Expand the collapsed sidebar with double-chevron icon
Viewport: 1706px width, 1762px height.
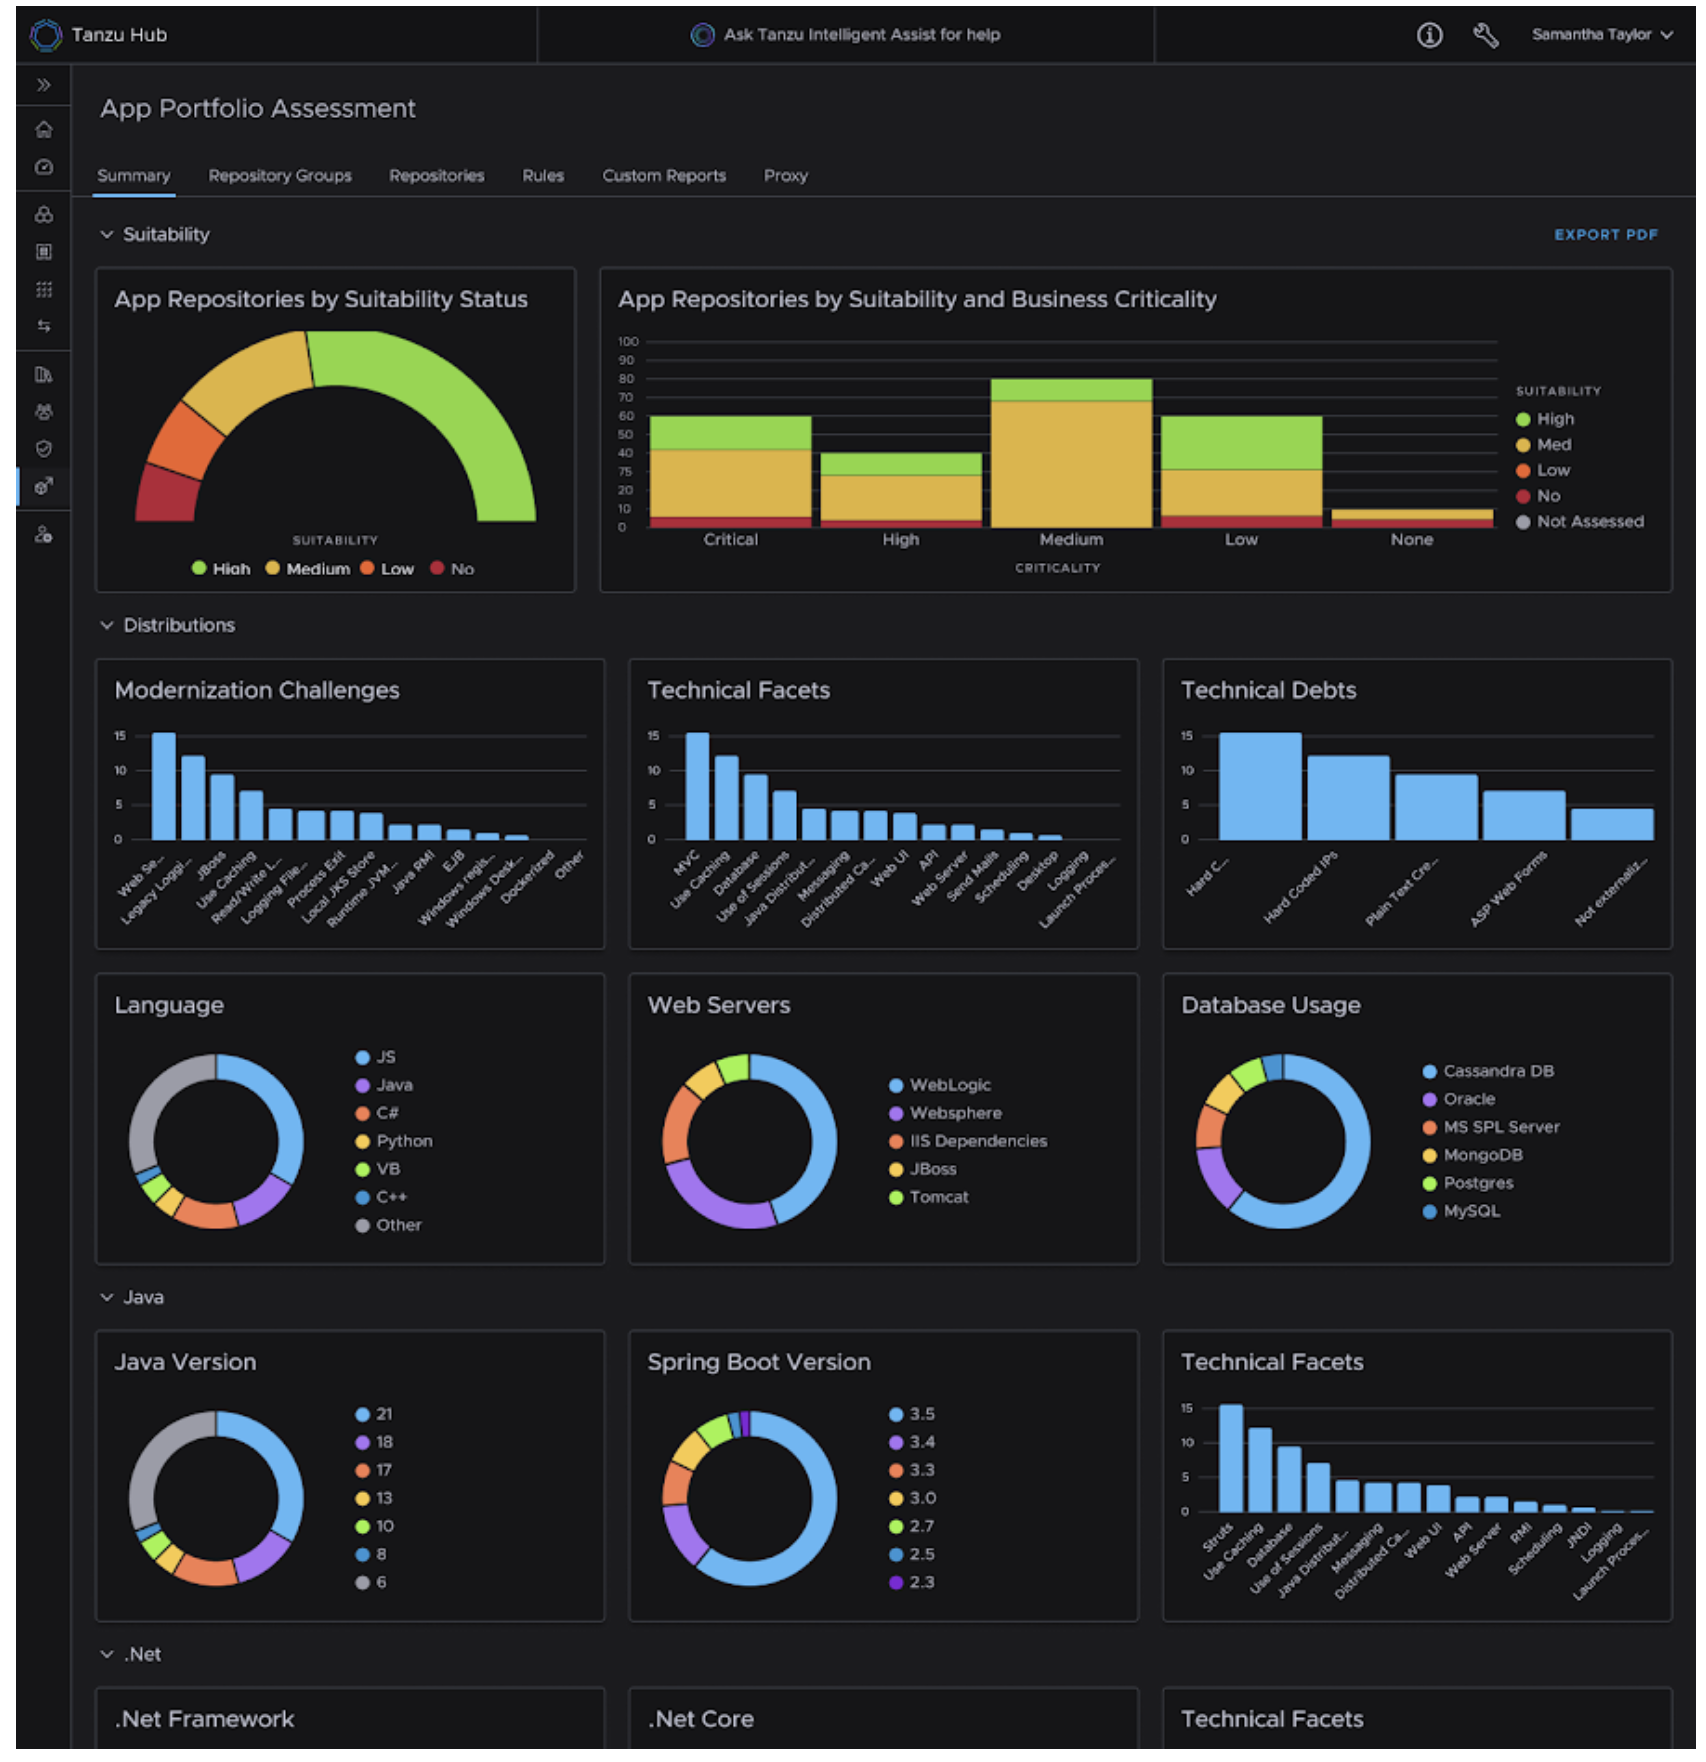(x=44, y=85)
